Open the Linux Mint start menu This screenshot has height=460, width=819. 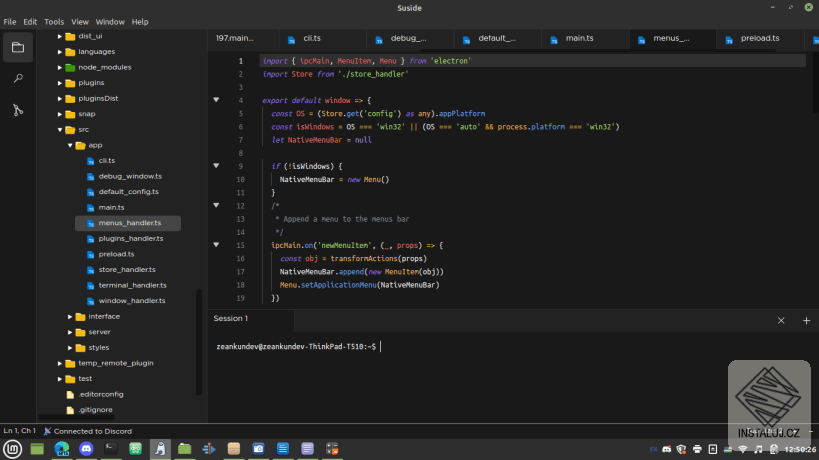(11, 450)
